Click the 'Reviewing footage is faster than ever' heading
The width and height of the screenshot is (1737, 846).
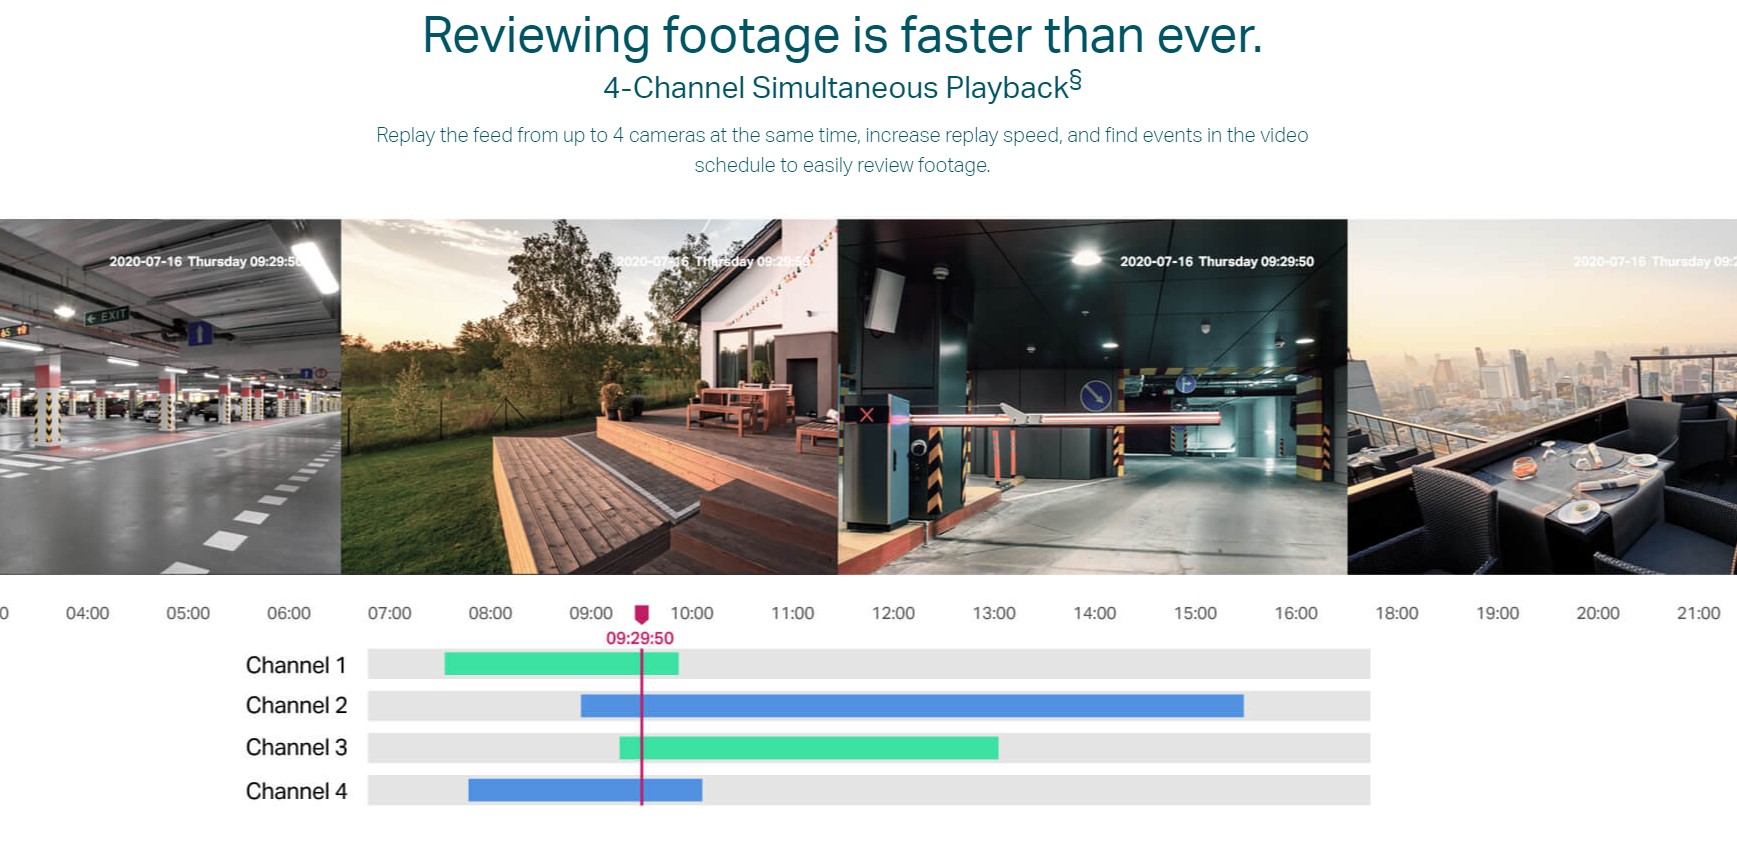pyautogui.click(x=842, y=35)
